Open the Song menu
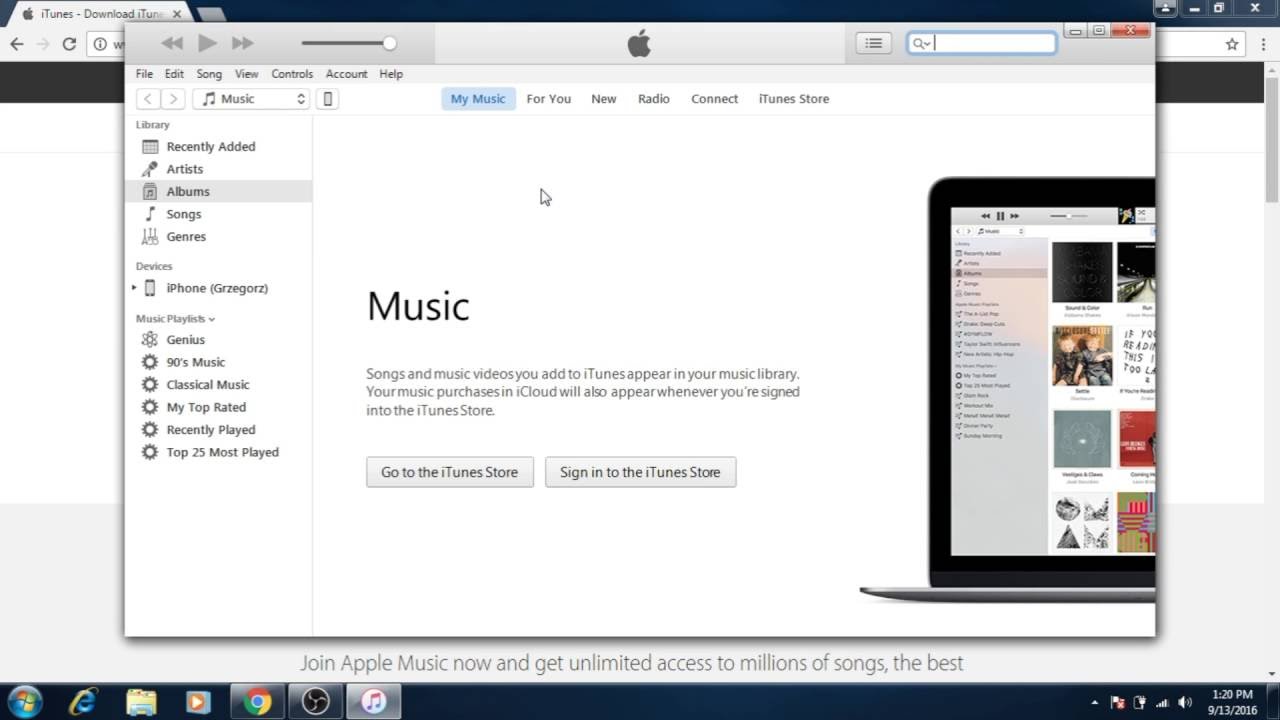This screenshot has height=720, width=1280. 209,74
